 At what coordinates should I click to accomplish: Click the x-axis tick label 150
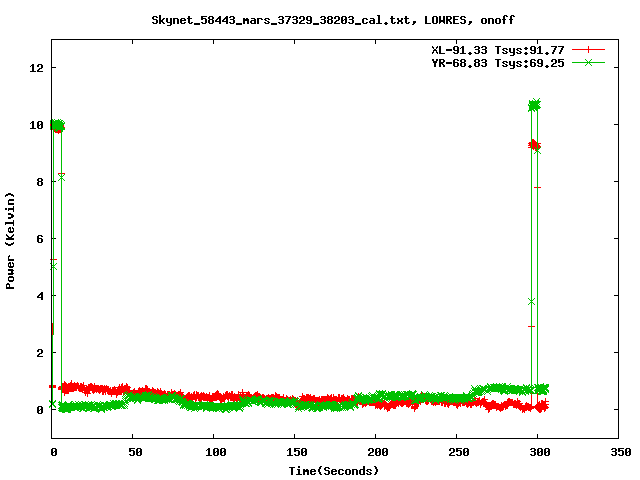[x=297, y=452]
